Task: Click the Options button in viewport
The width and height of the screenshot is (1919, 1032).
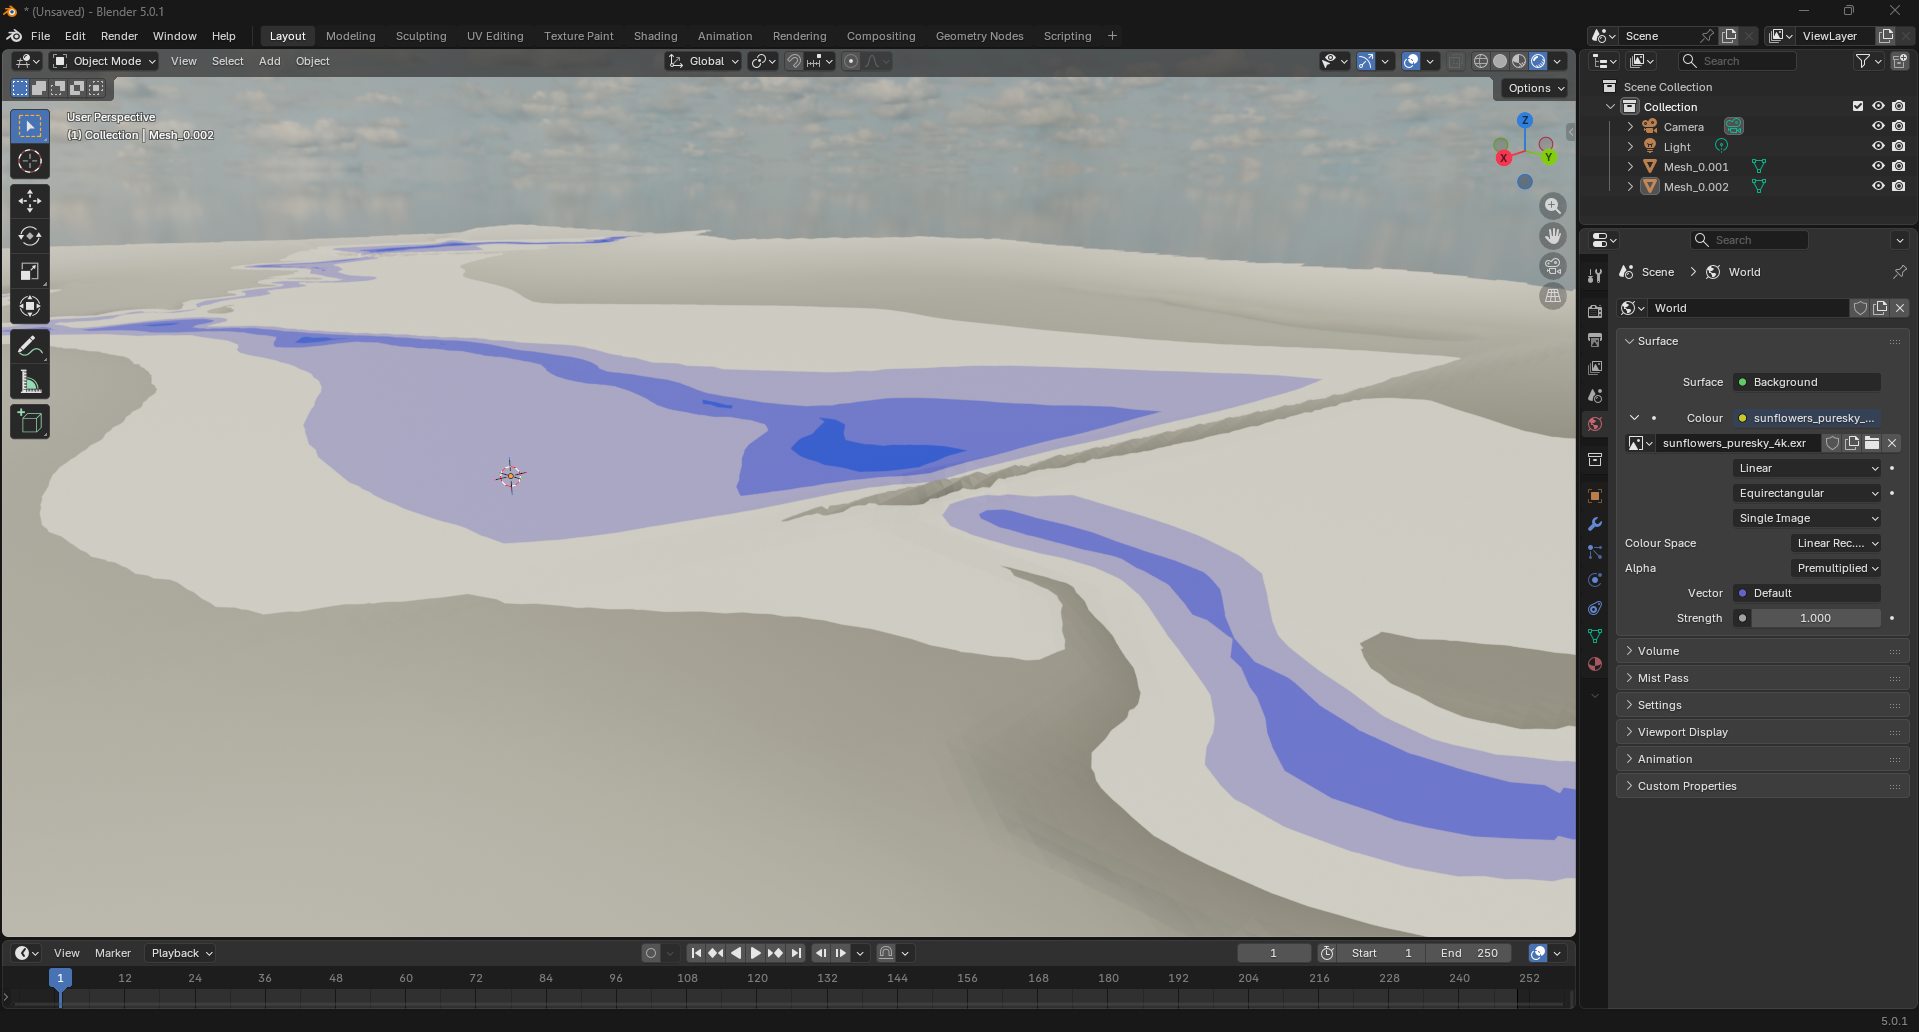Action: coord(1535,88)
